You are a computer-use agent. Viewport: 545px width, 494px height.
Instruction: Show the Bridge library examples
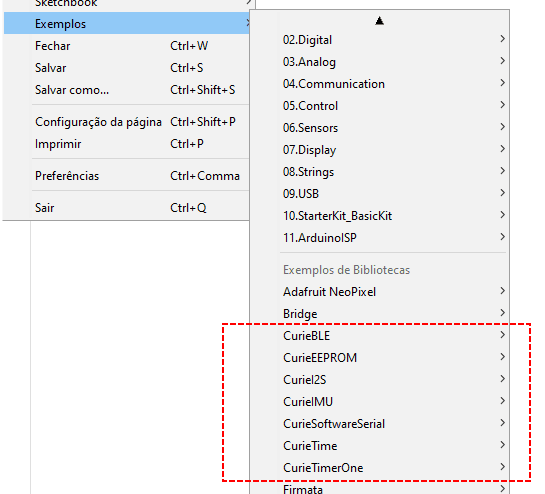click(379, 314)
